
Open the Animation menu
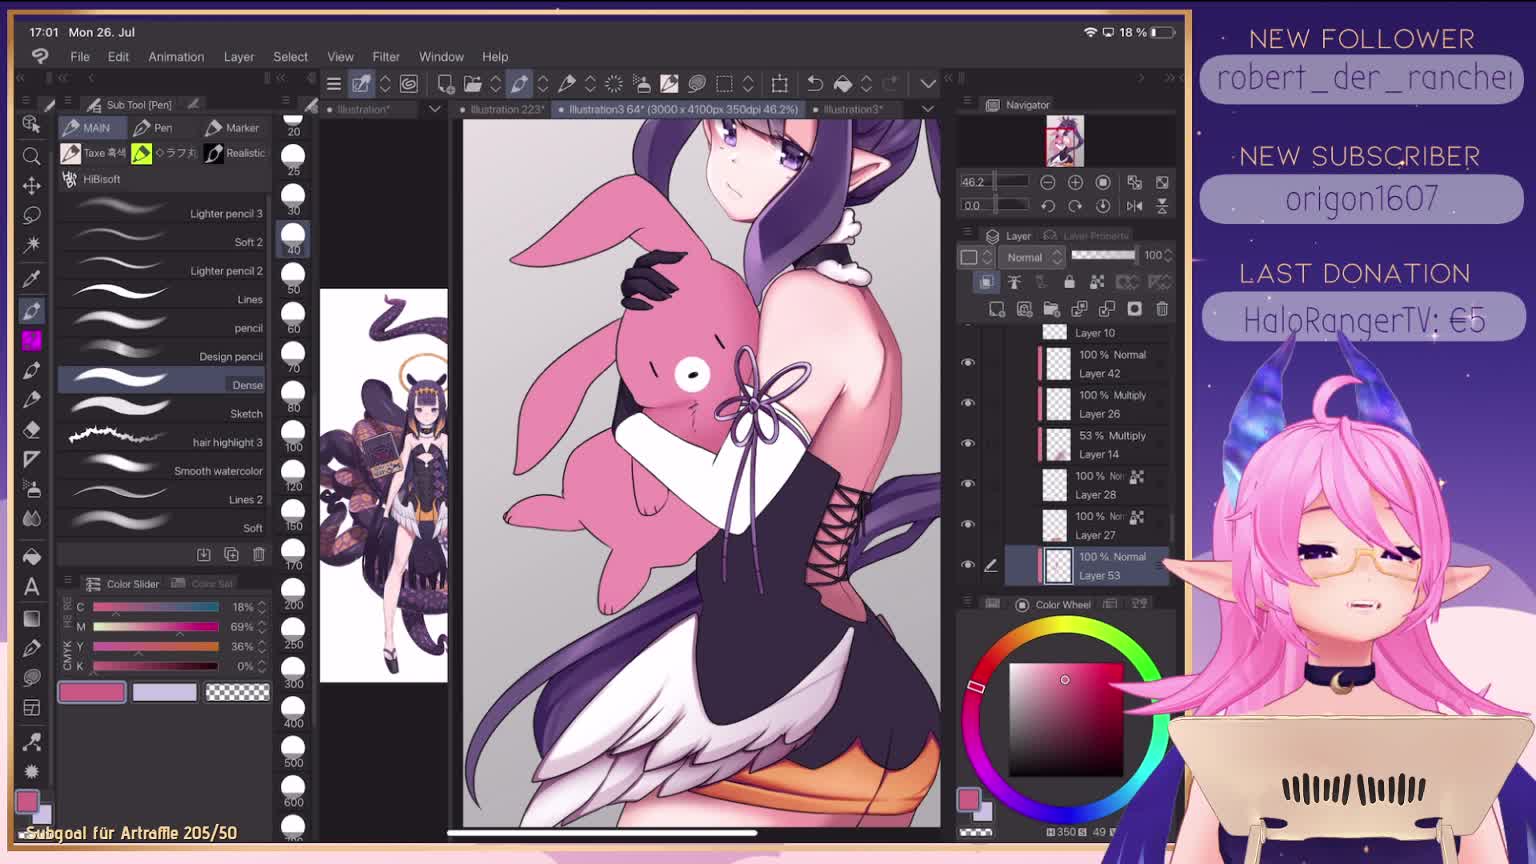click(176, 57)
